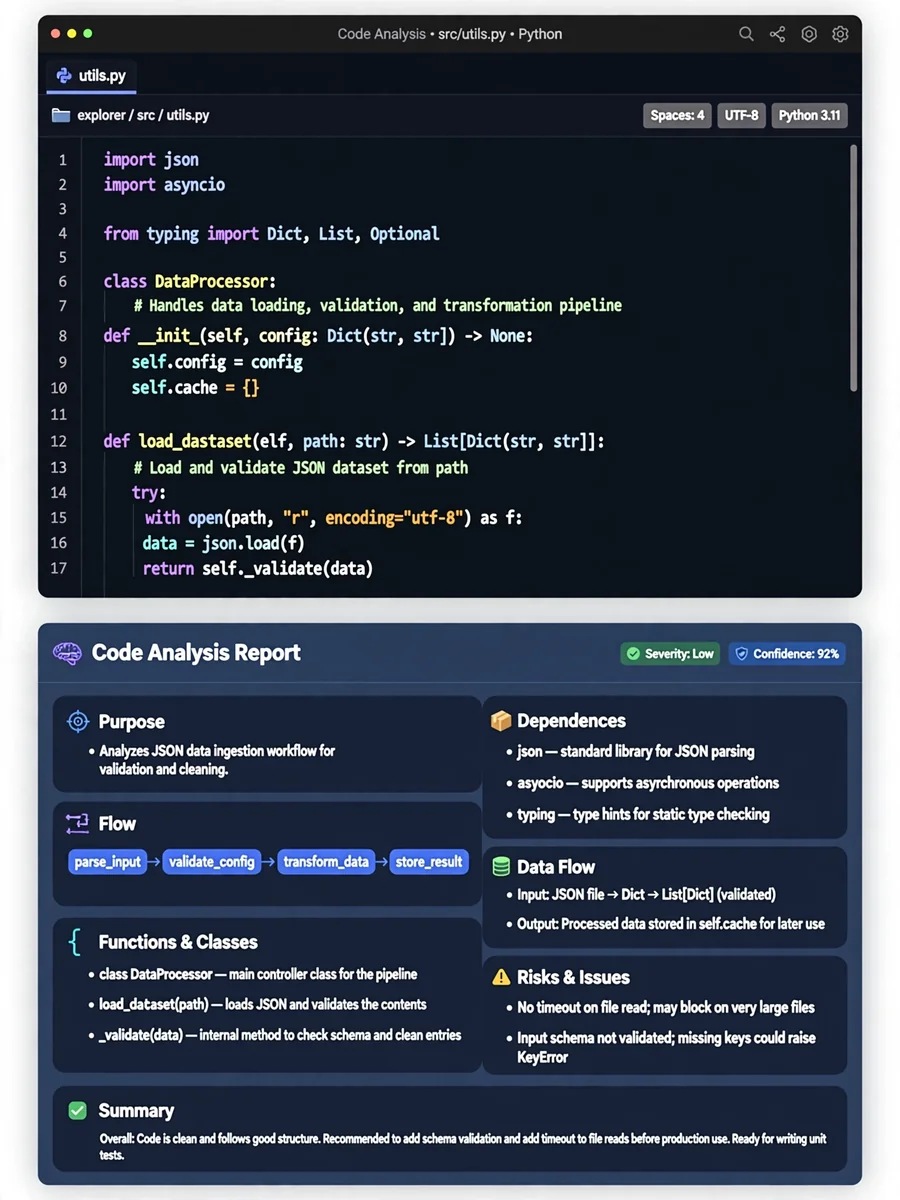Image resolution: width=900 pixels, height=1200 pixels.
Task: Click the curly brace icon beside Functions & Classes
Action: point(75,942)
